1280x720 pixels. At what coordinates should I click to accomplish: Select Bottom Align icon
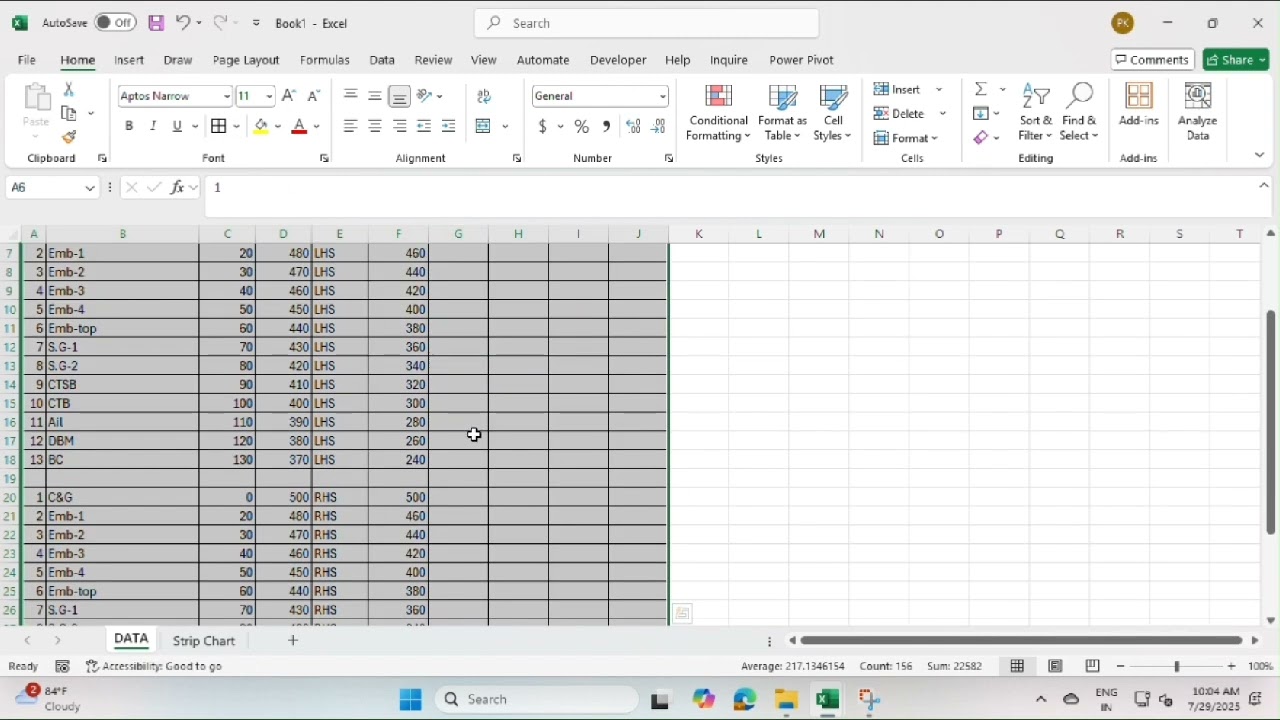click(399, 96)
